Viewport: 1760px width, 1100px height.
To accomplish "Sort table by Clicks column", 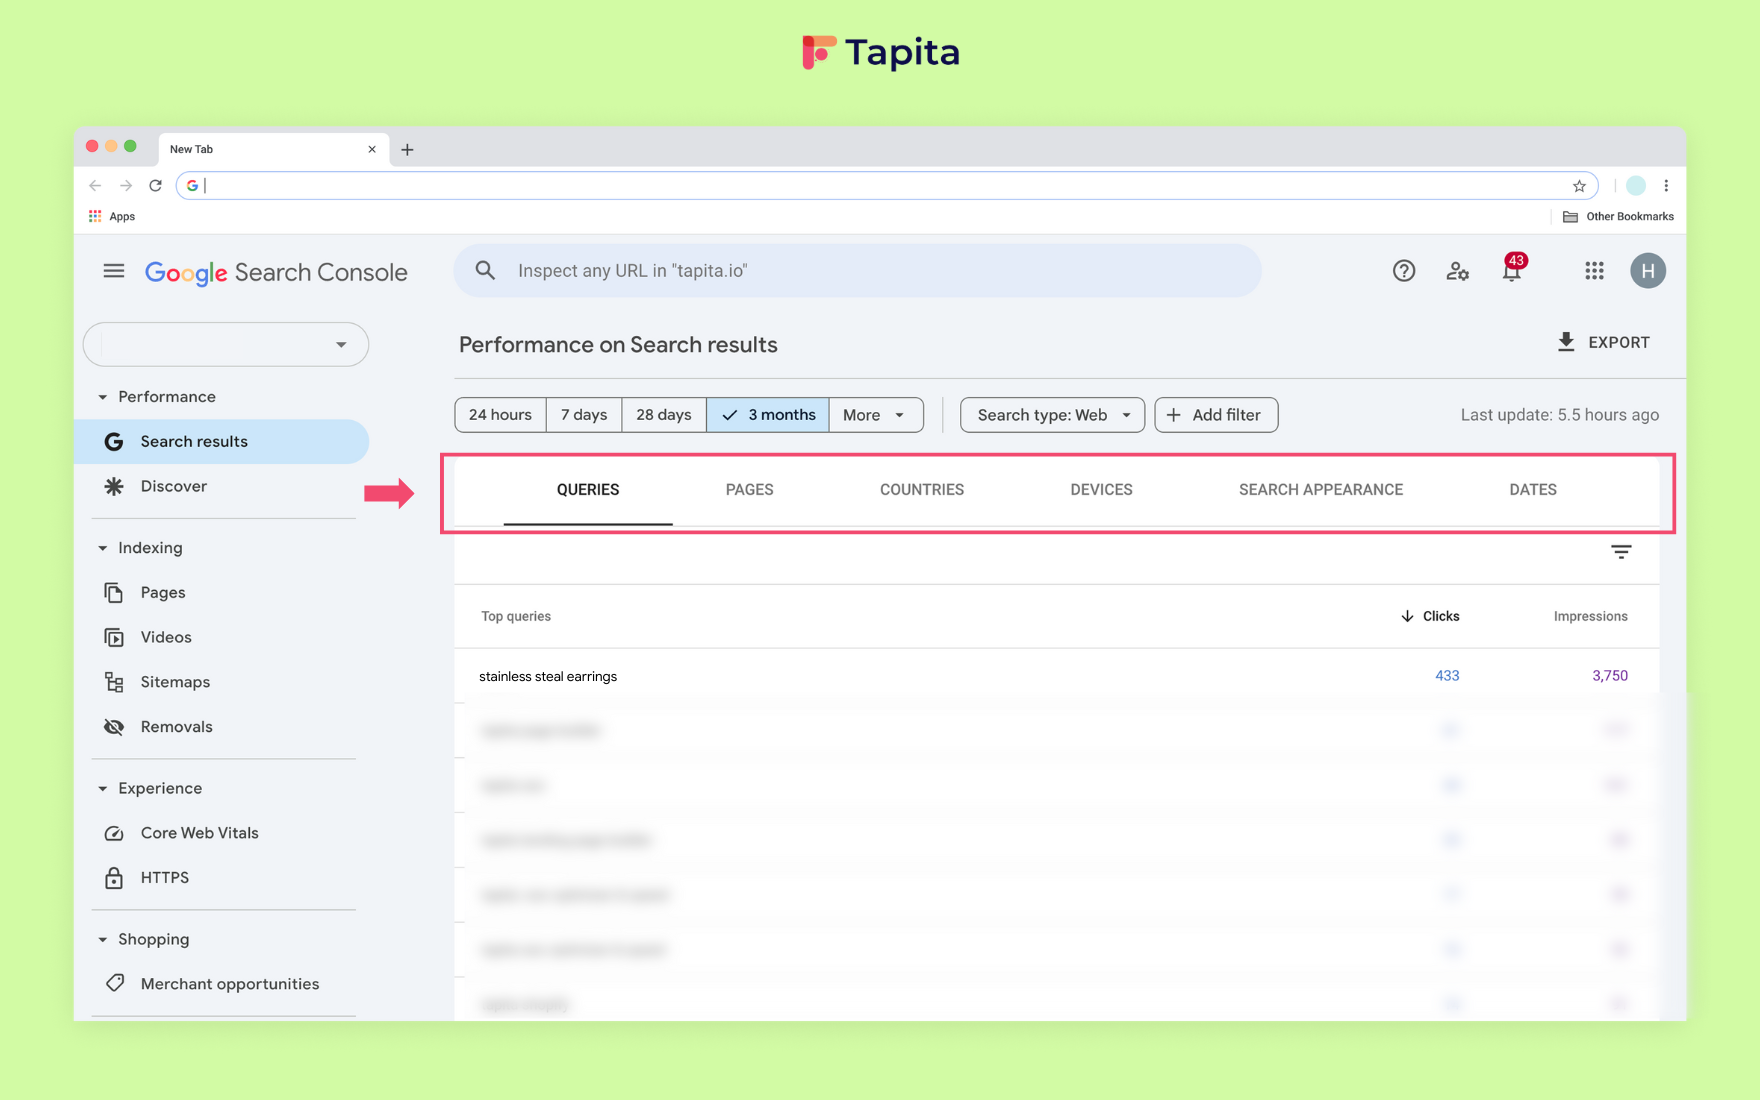I will pyautogui.click(x=1430, y=616).
